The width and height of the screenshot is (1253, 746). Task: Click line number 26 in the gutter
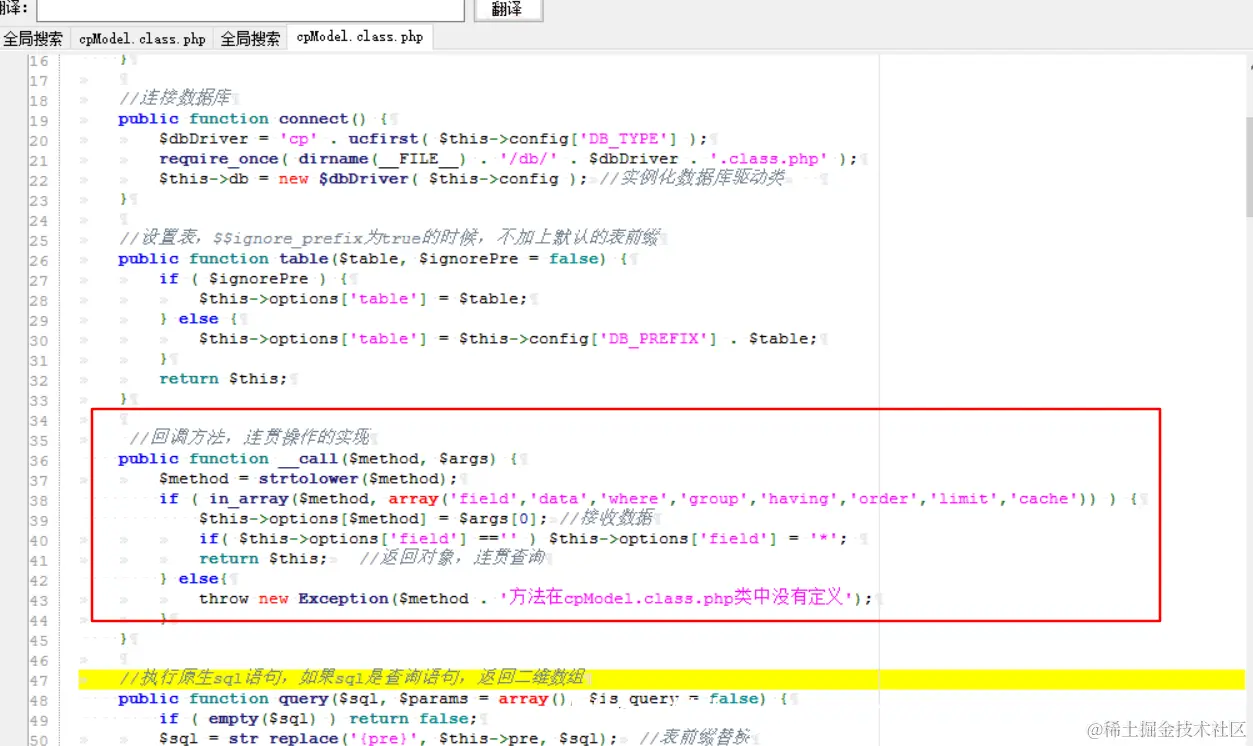[38, 260]
